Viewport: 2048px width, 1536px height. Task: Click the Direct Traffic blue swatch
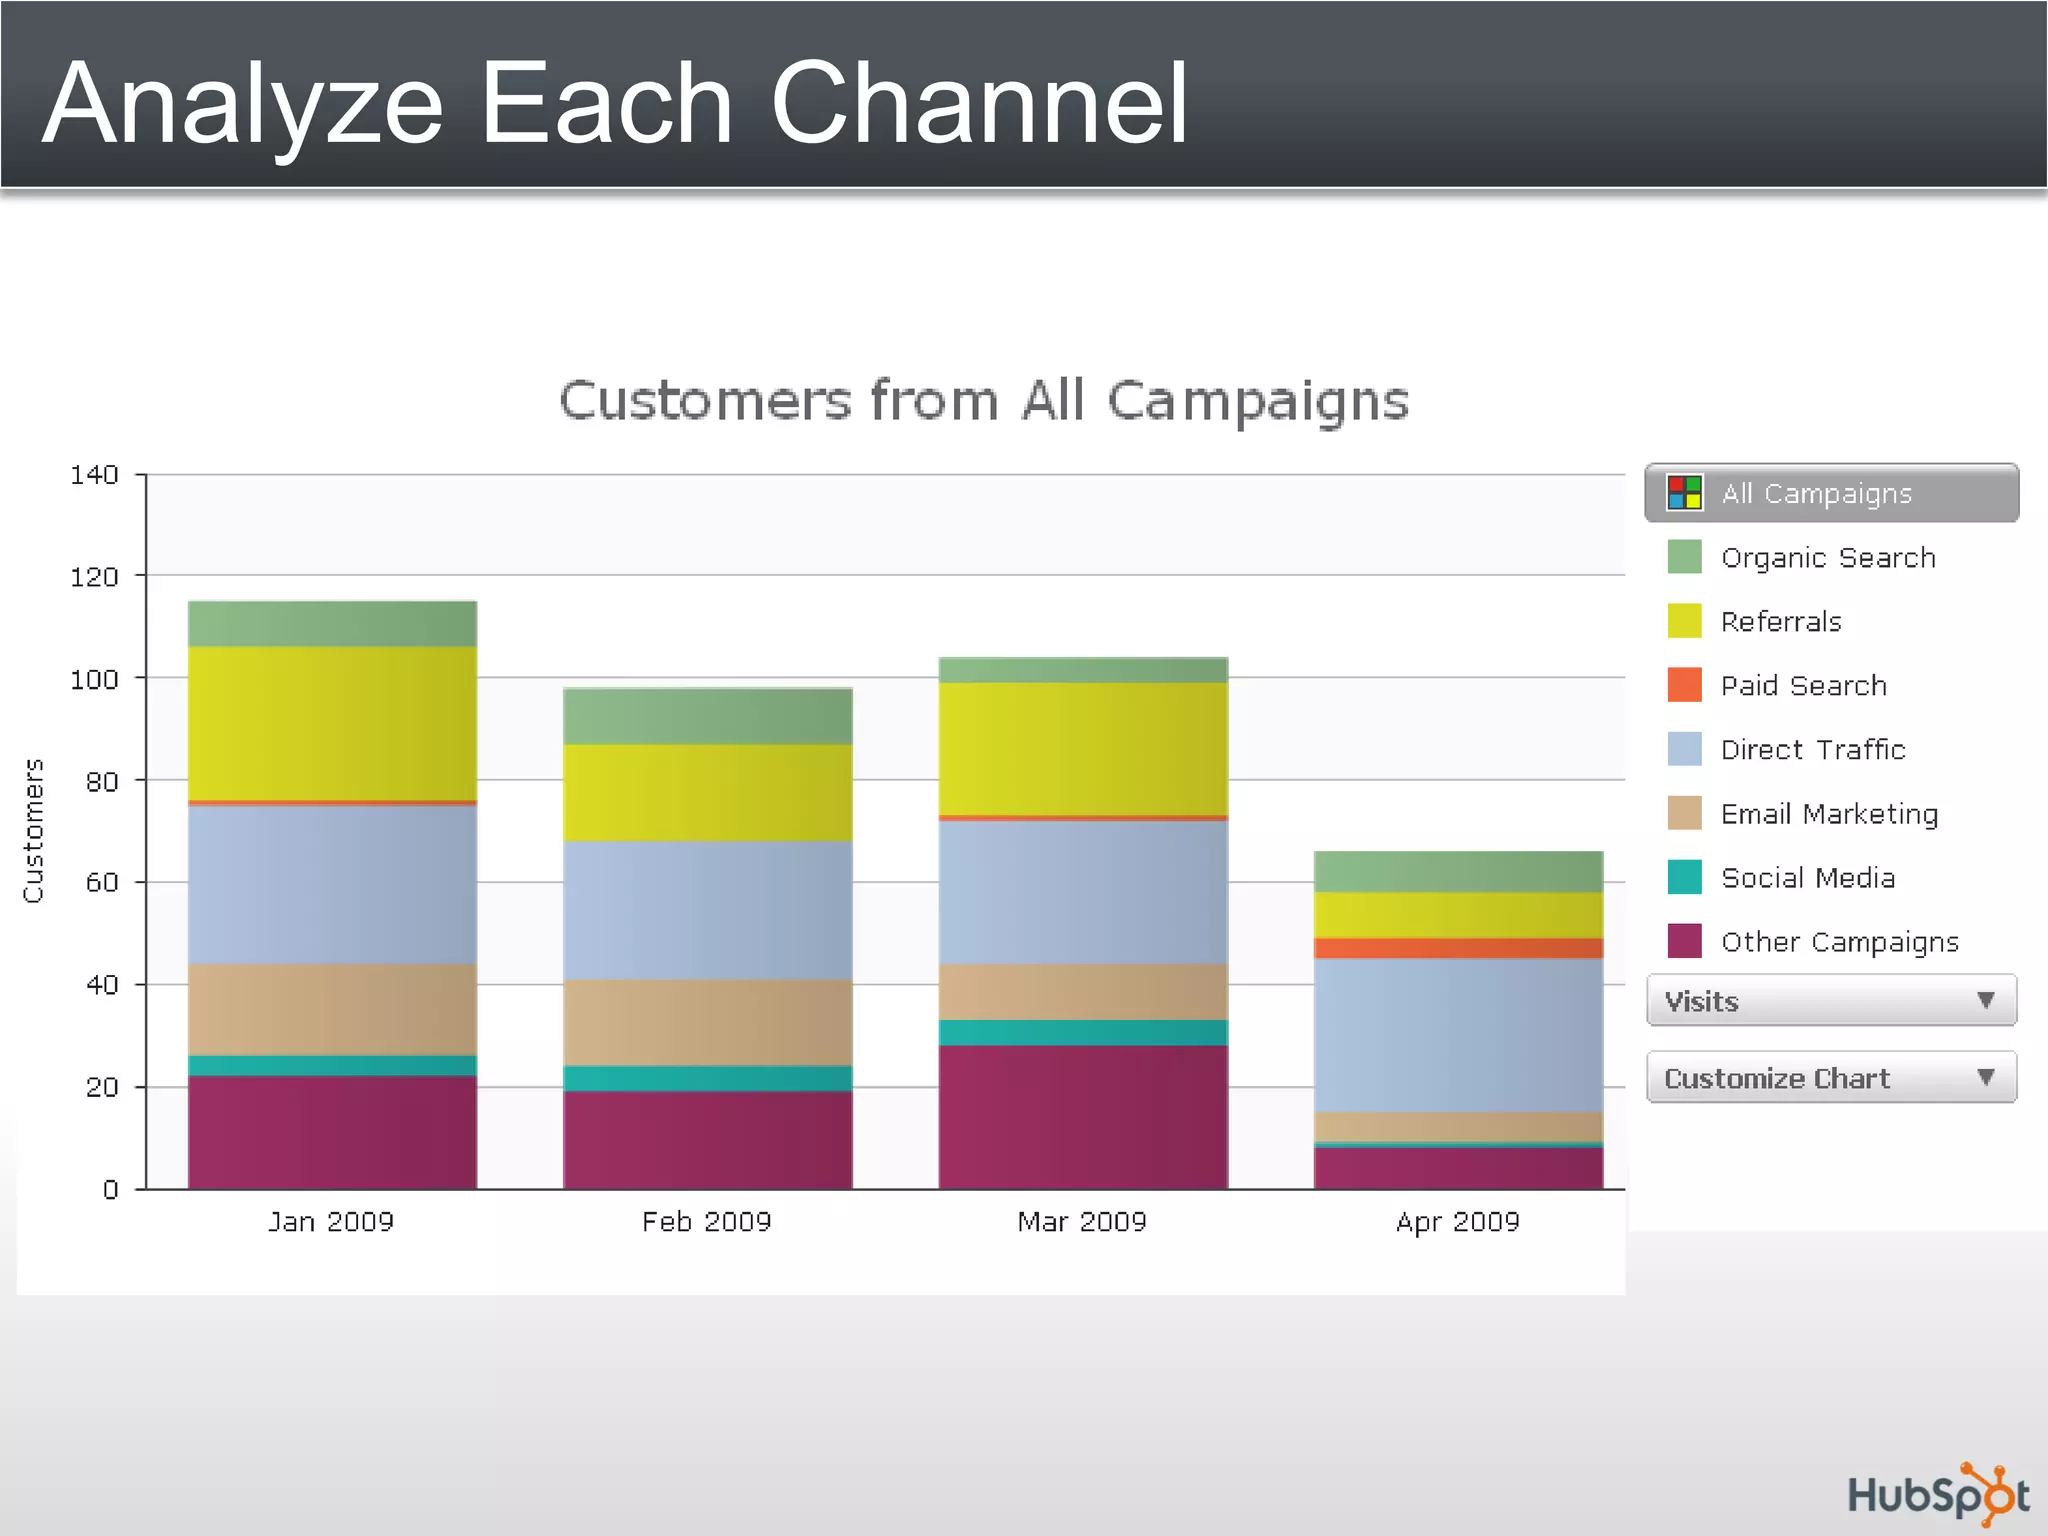point(1684,749)
